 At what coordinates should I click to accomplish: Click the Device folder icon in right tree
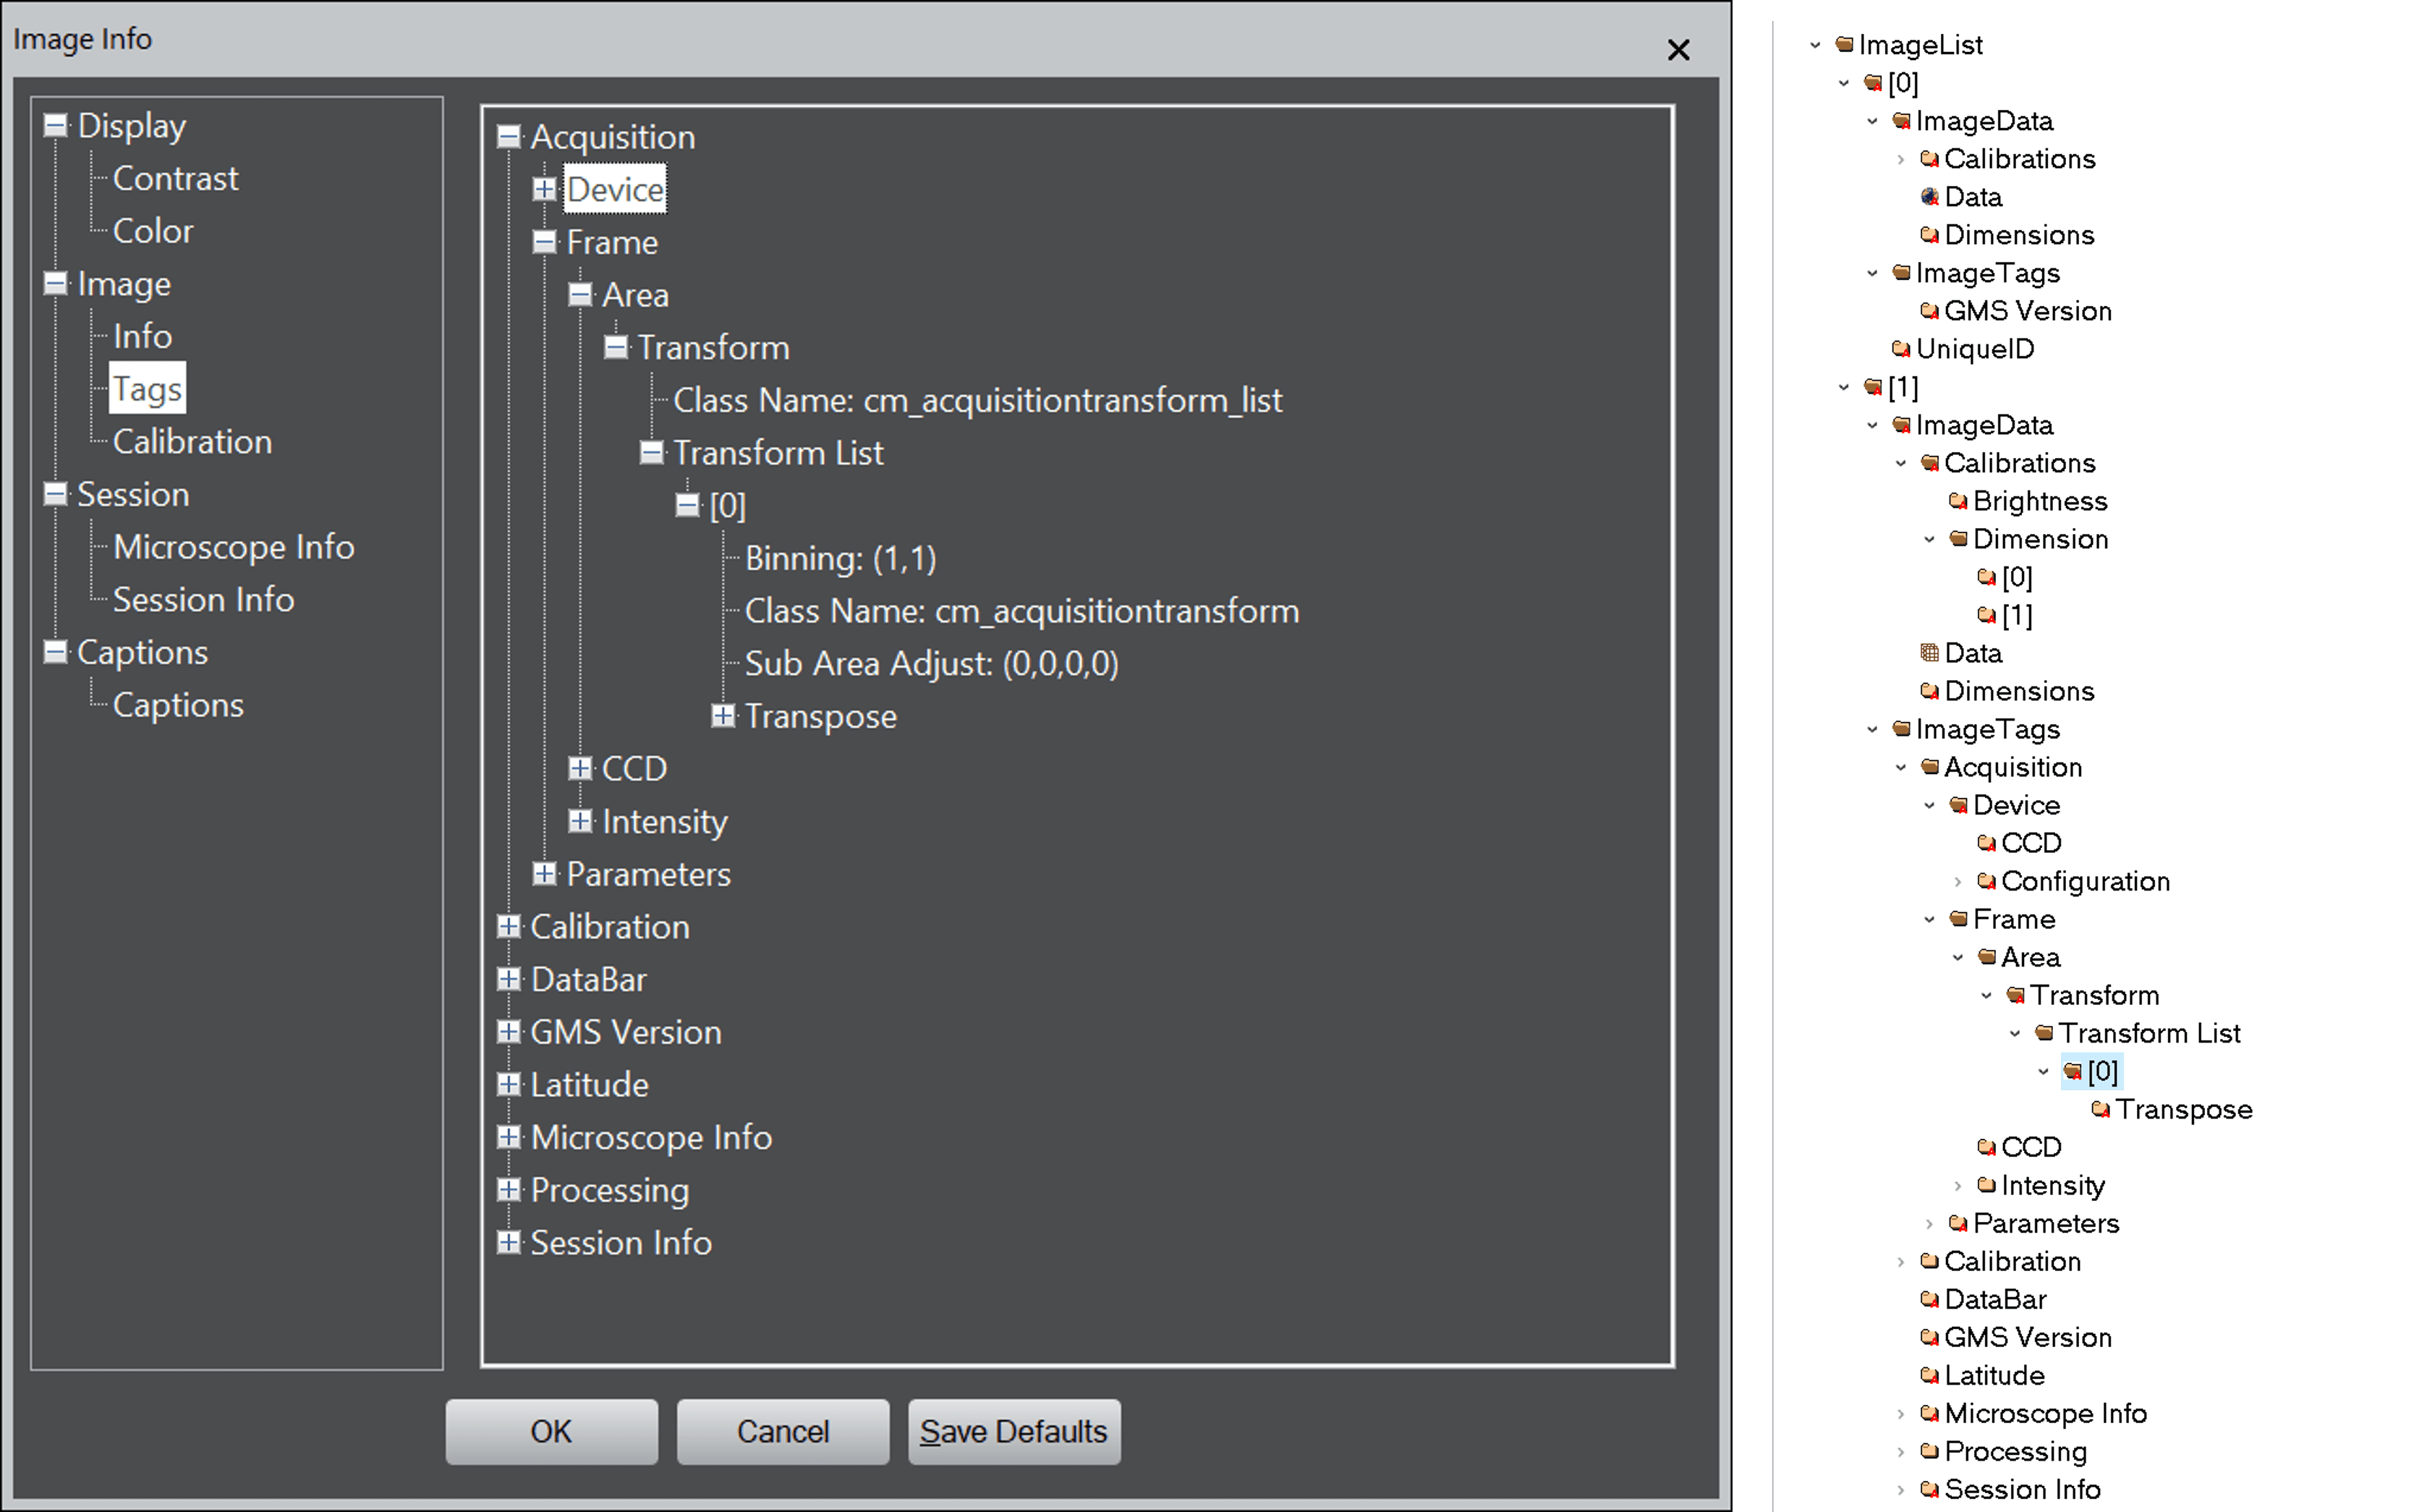(1959, 805)
